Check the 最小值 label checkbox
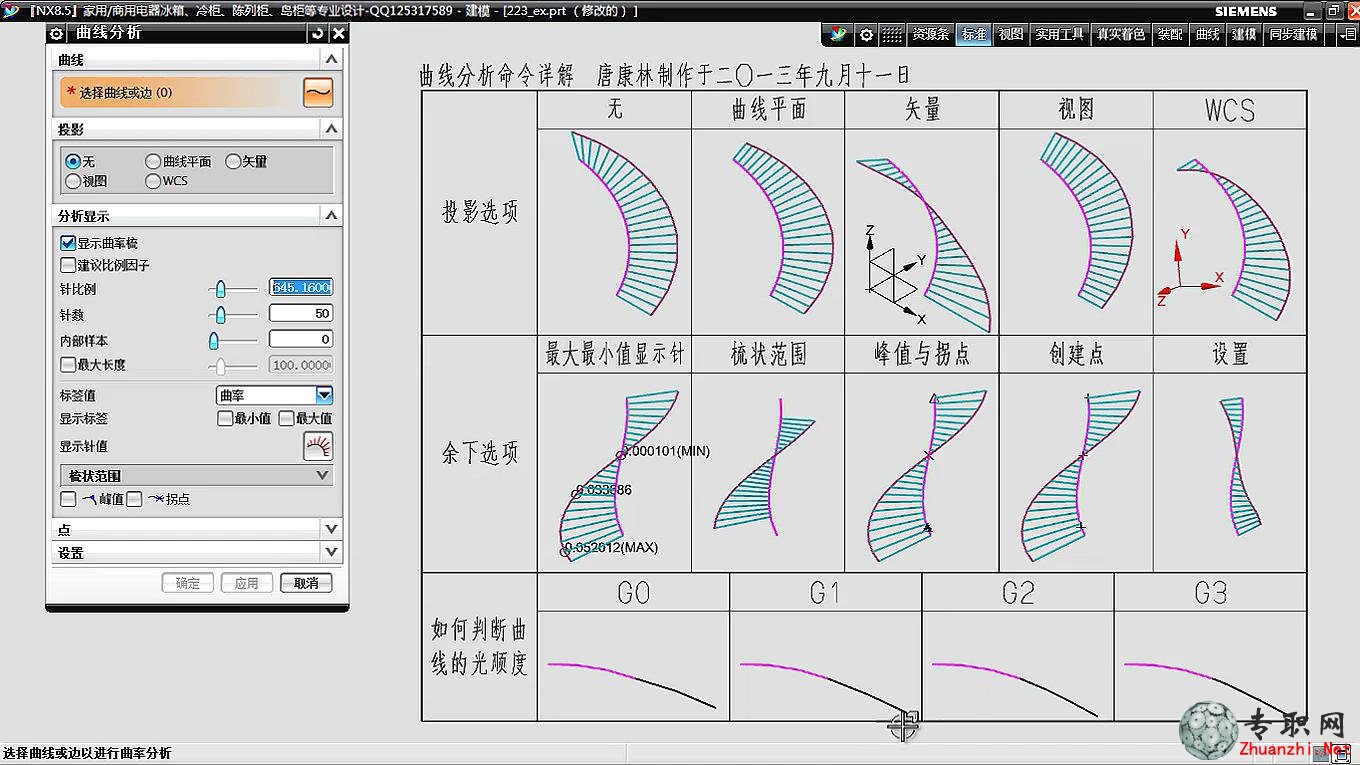This screenshot has height=765, width=1360. point(225,418)
